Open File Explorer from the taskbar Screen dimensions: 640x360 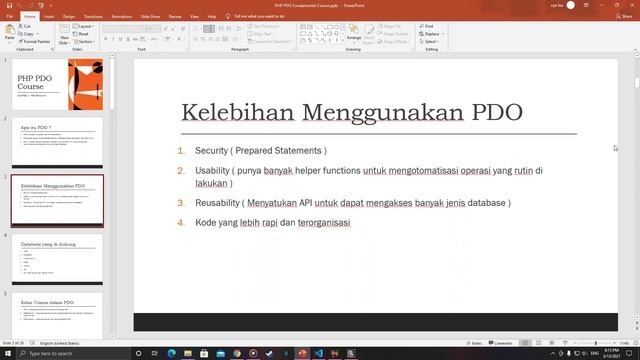click(x=188, y=353)
